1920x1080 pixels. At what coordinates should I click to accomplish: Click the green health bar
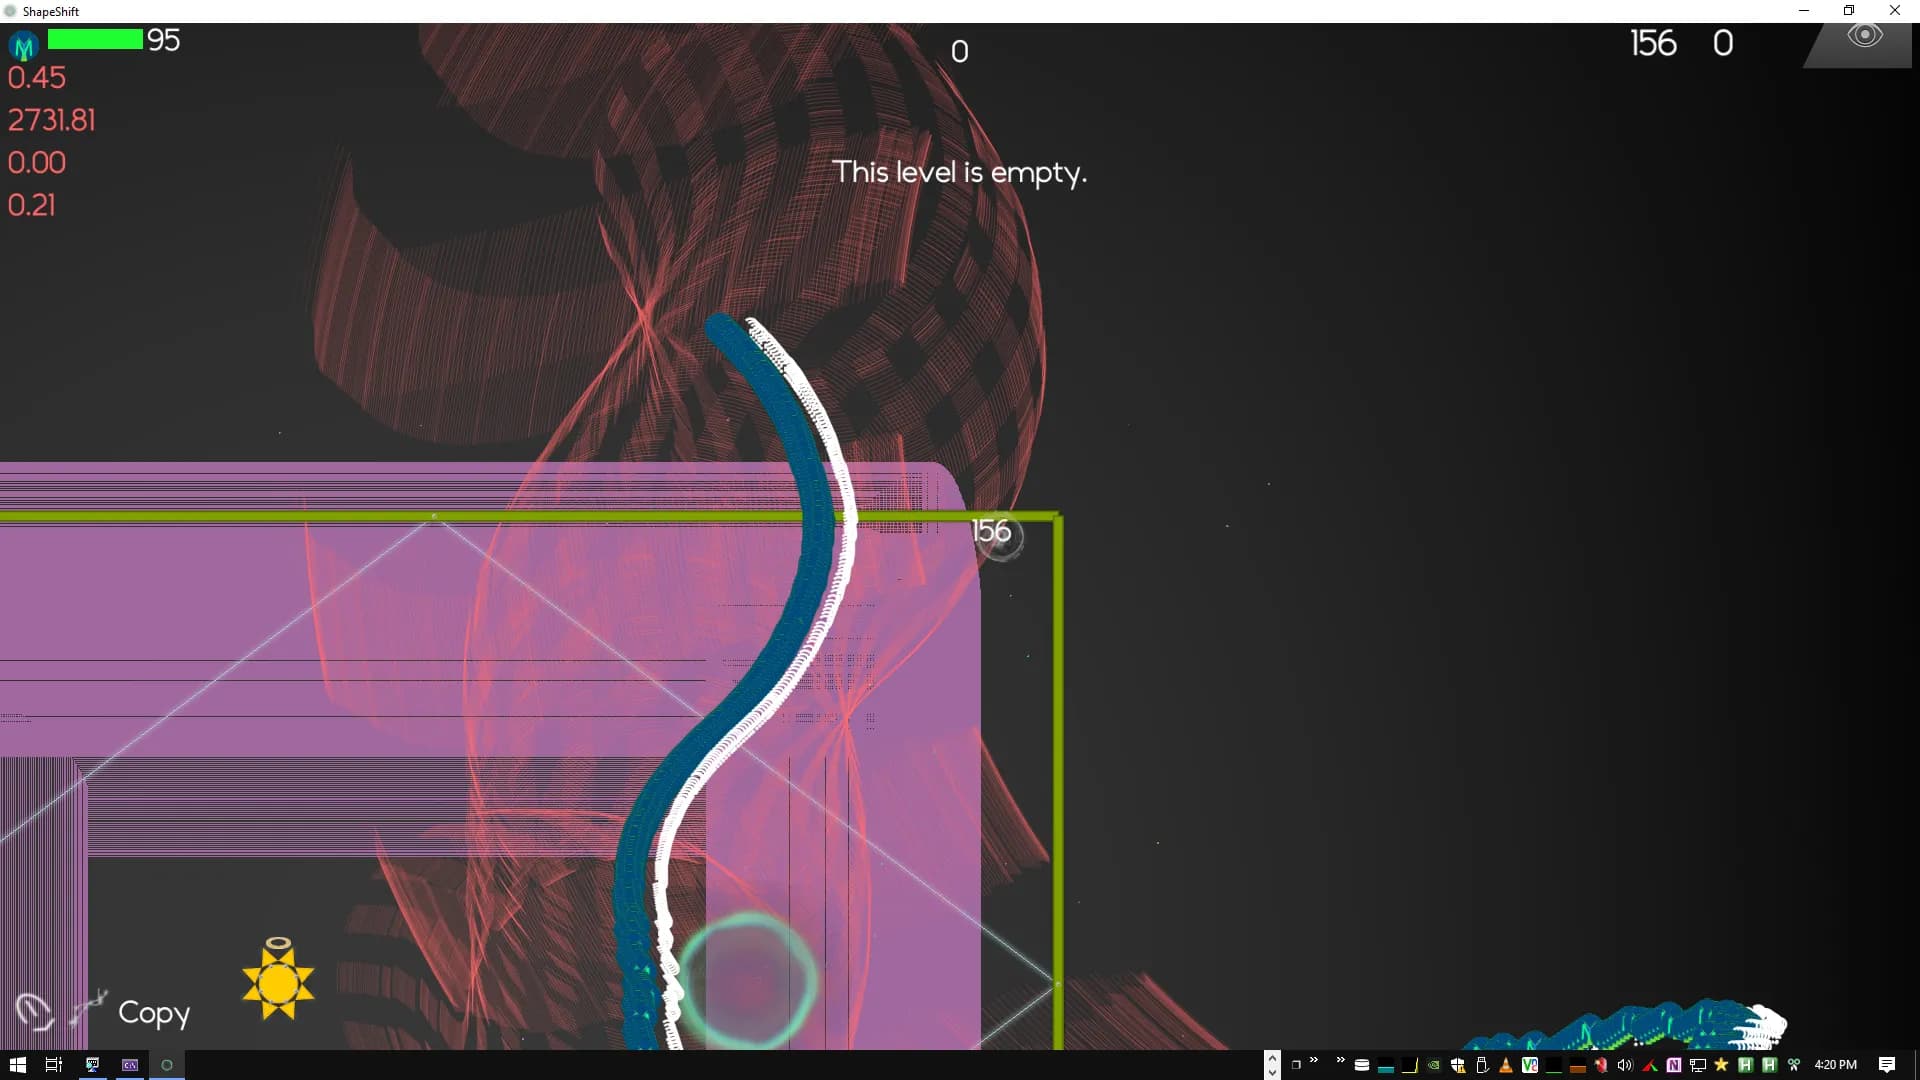click(95, 39)
